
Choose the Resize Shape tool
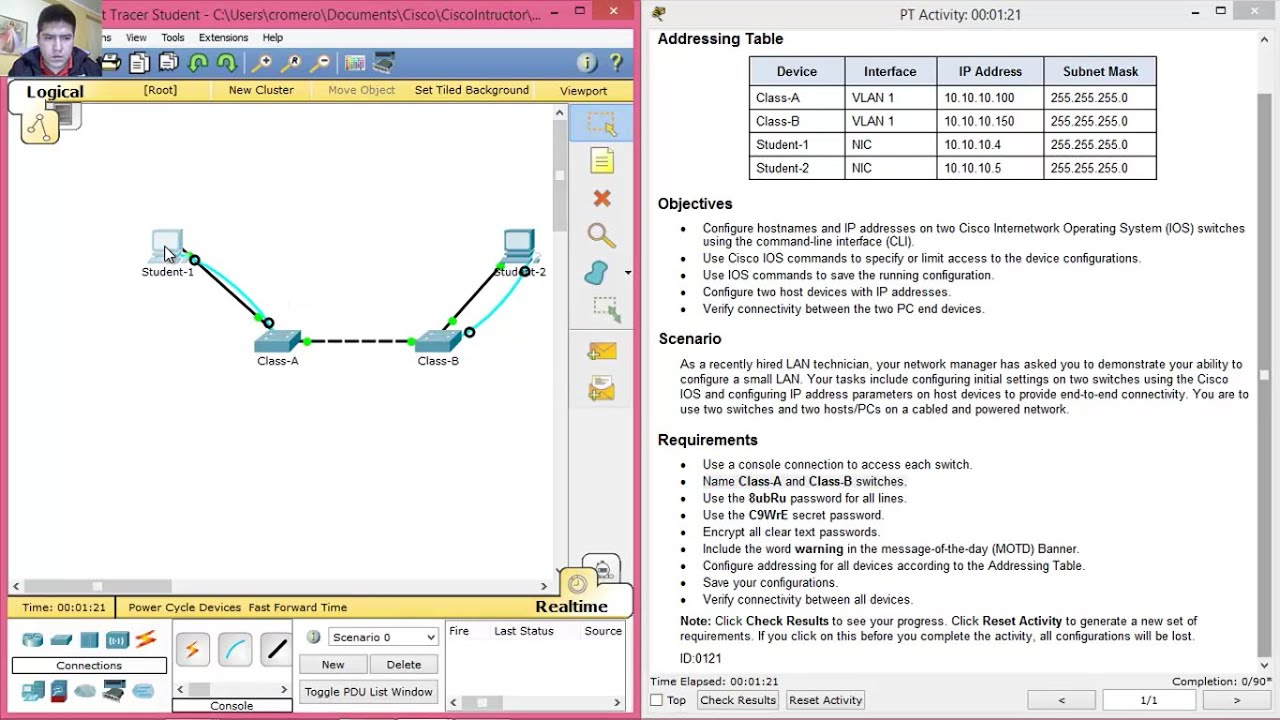[605, 310]
